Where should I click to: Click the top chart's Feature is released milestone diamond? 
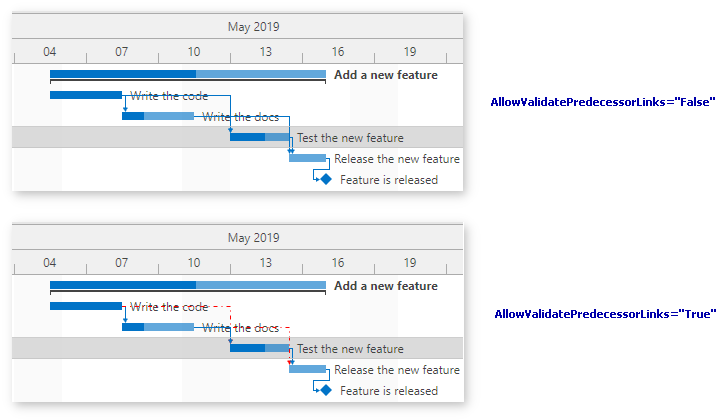pyautogui.click(x=326, y=179)
